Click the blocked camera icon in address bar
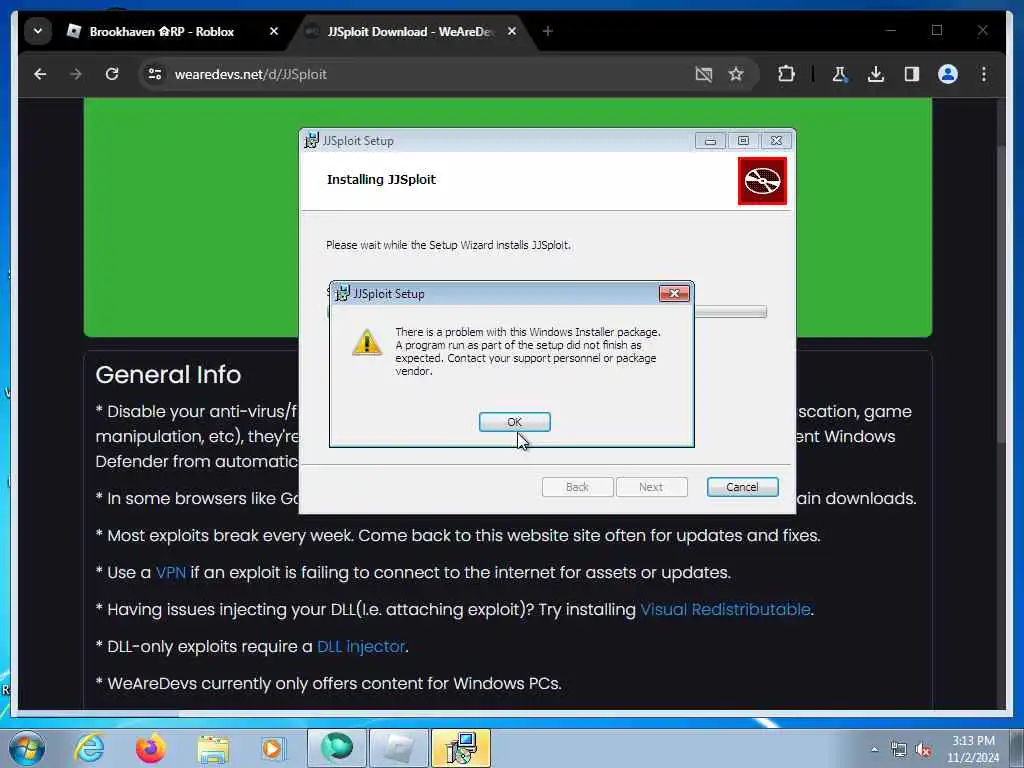This screenshot has width=1024, height=768. click(x=703, y=74)
